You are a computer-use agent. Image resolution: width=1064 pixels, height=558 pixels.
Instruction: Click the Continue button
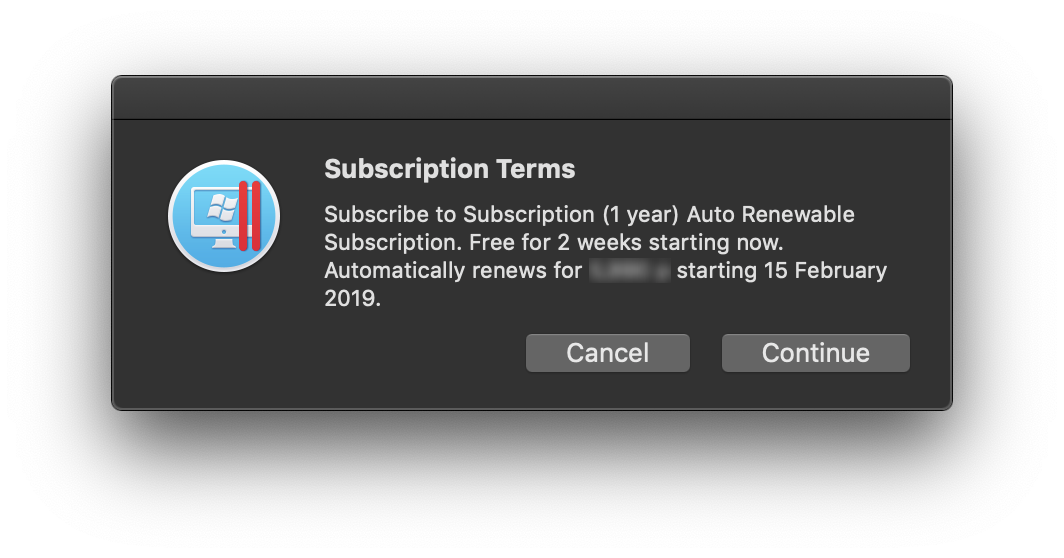tap(815, 353)
